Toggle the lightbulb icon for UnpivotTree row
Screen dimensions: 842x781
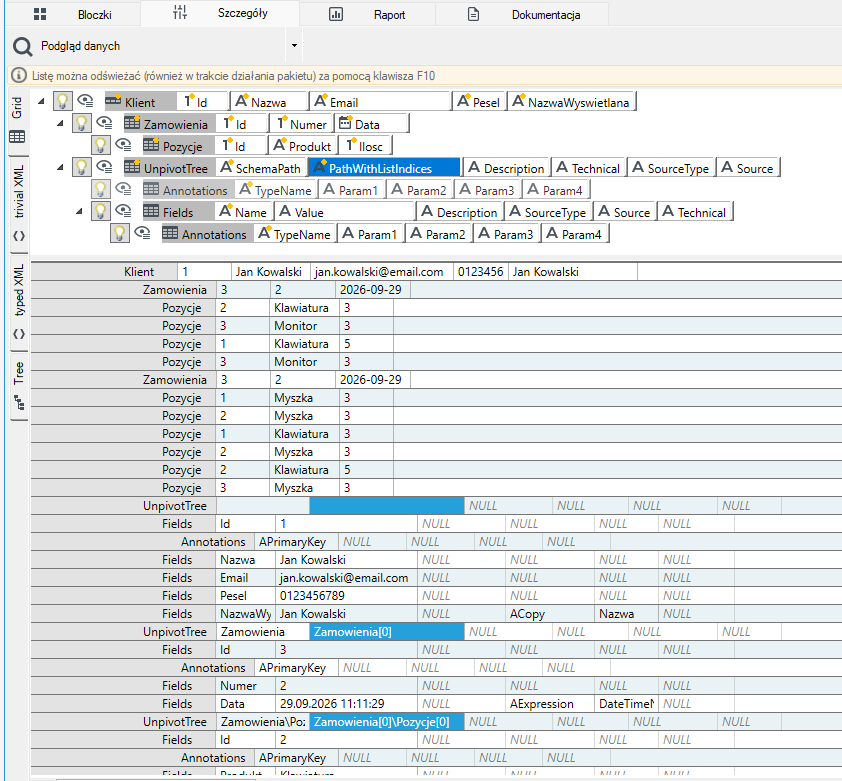pos(82,167)
